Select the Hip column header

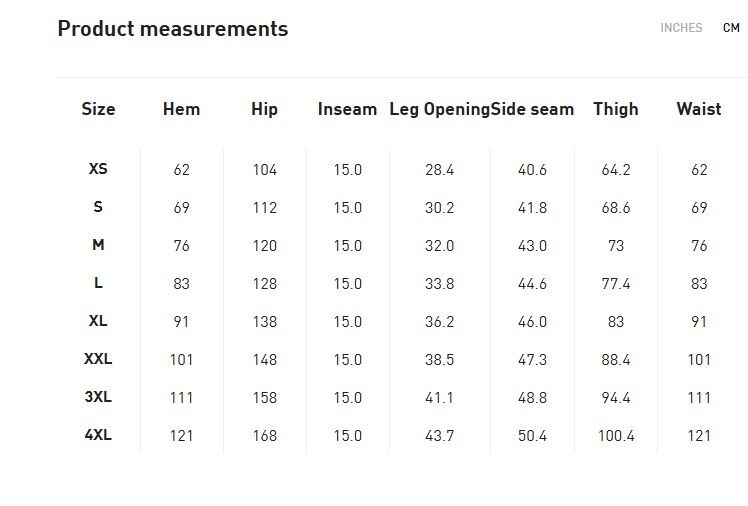click(x=264, y=110)
